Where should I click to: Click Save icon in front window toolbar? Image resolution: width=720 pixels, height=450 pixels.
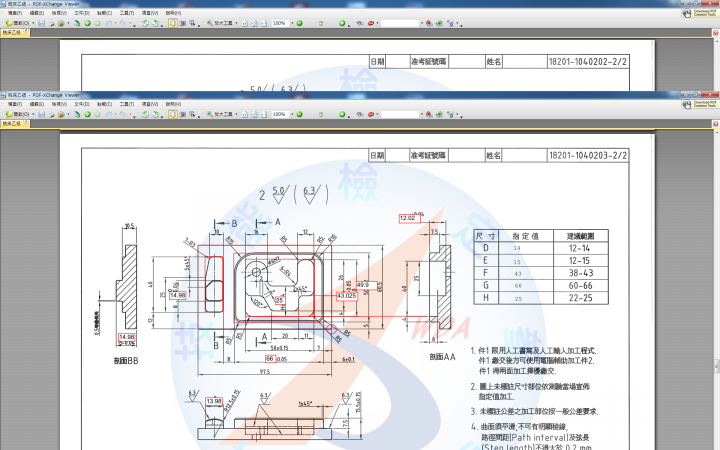41,114
